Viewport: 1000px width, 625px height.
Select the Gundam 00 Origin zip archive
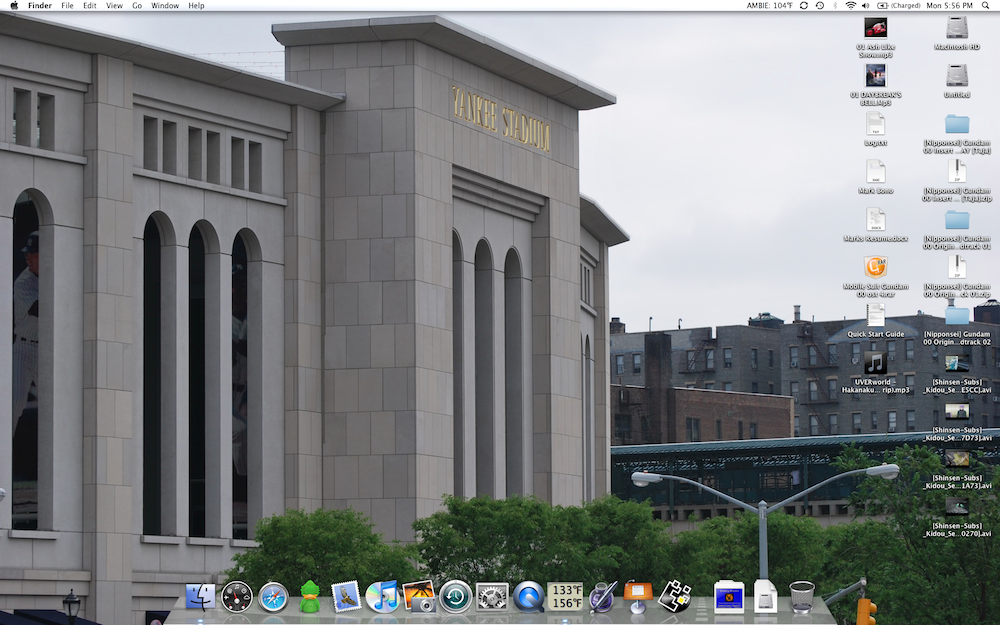[x=957, y=267]
